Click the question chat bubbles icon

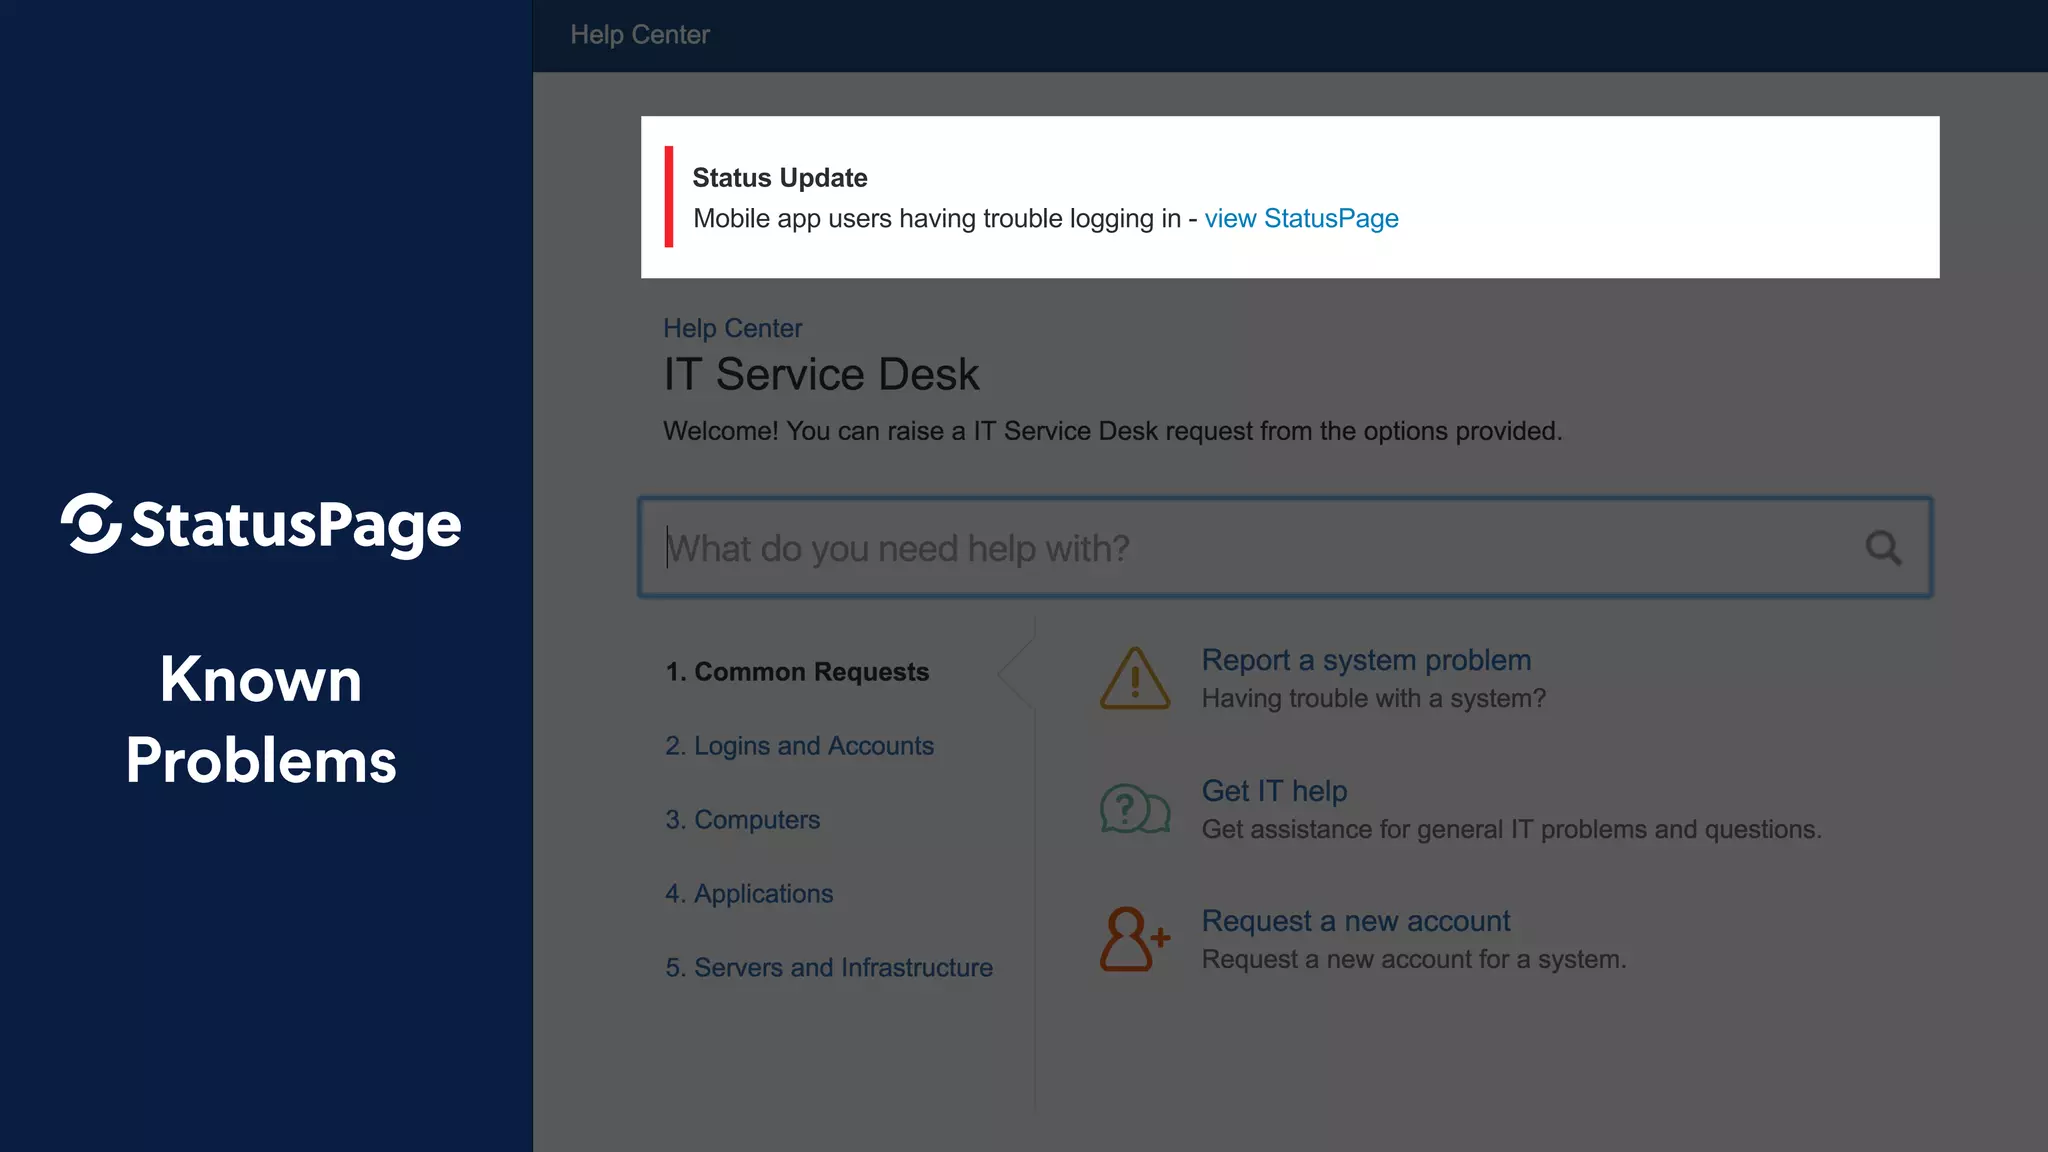coord(1135,808)
